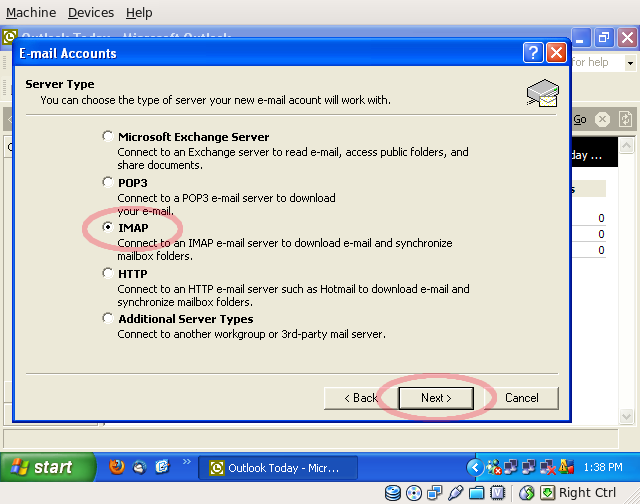Click the Next button in the wizard
The height and width of the screenshot is (504, 640).
pos(436,398)
